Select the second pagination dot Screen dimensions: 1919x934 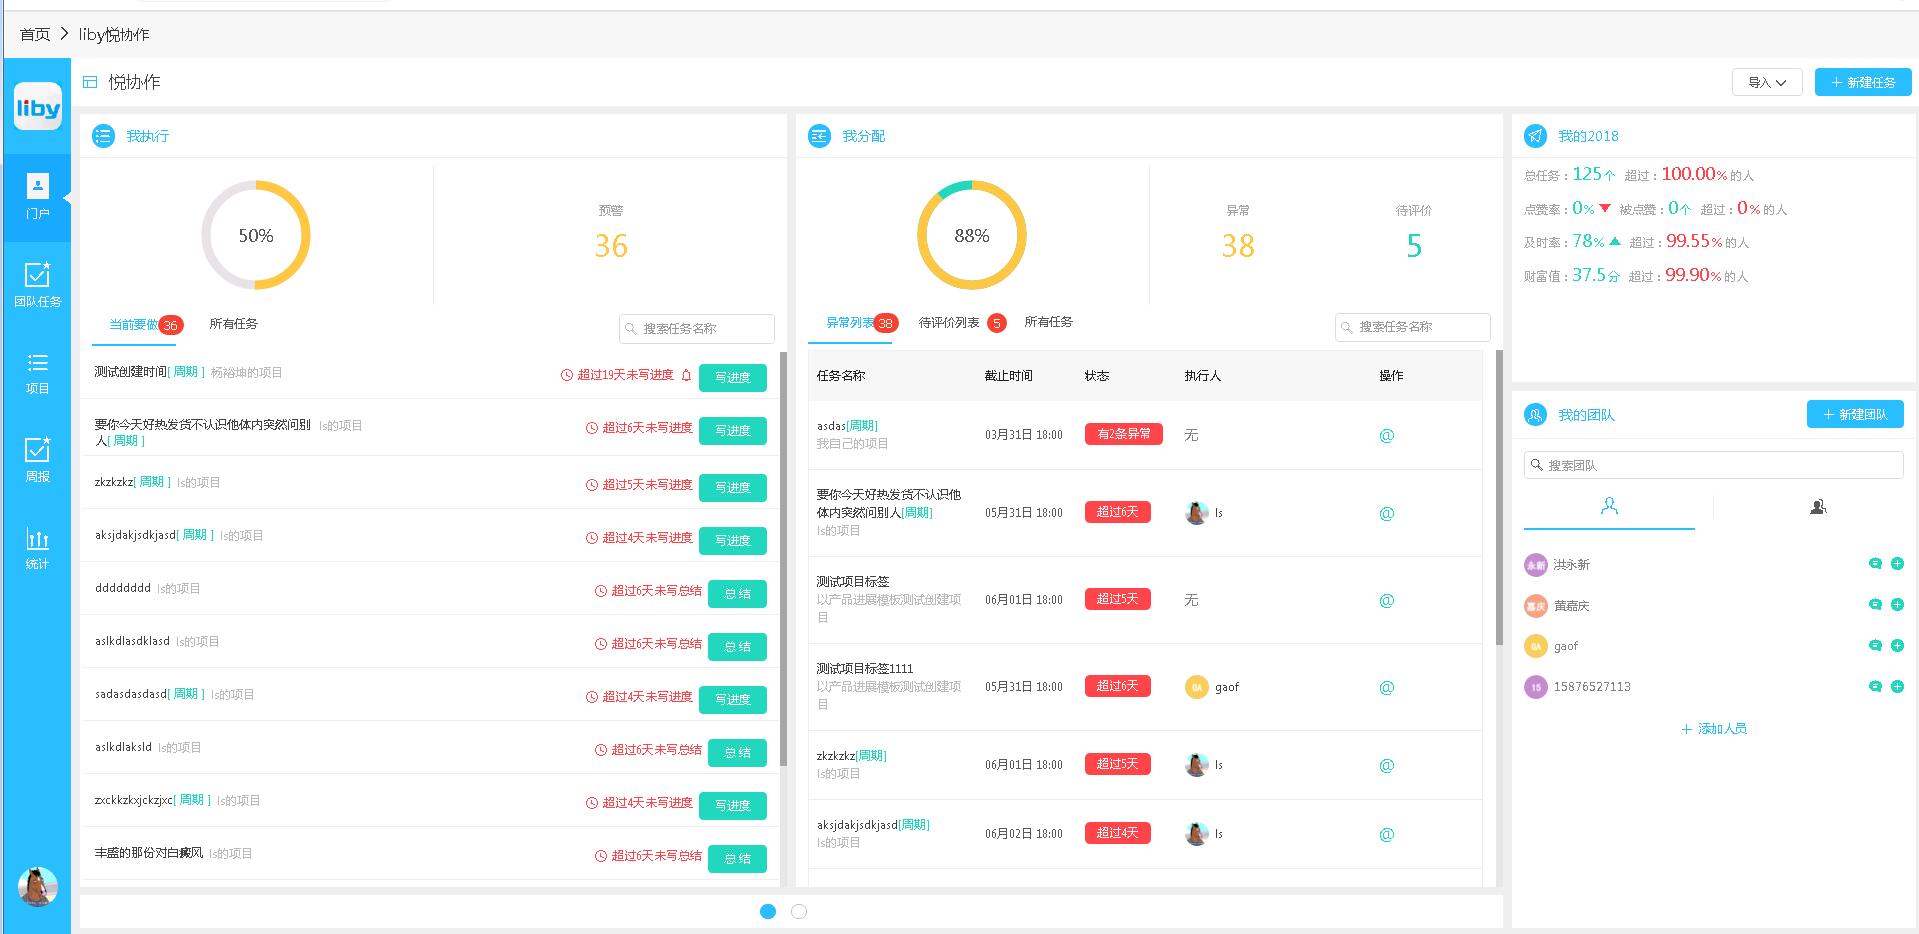point(799,911)
